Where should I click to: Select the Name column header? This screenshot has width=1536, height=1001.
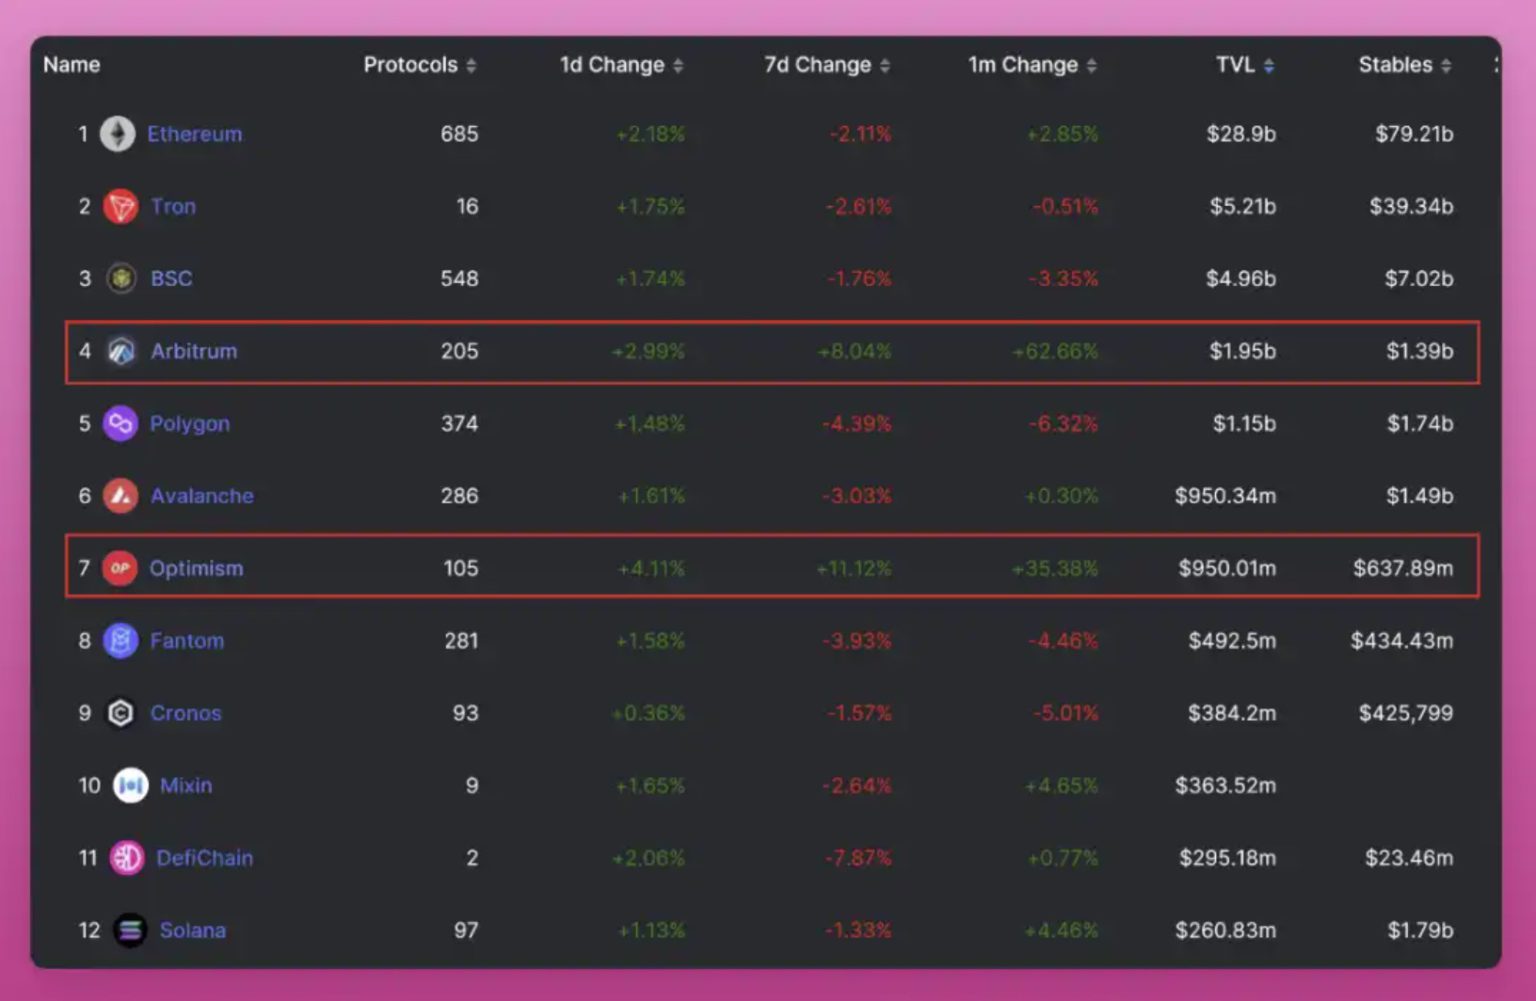click(x=71, y=64)
